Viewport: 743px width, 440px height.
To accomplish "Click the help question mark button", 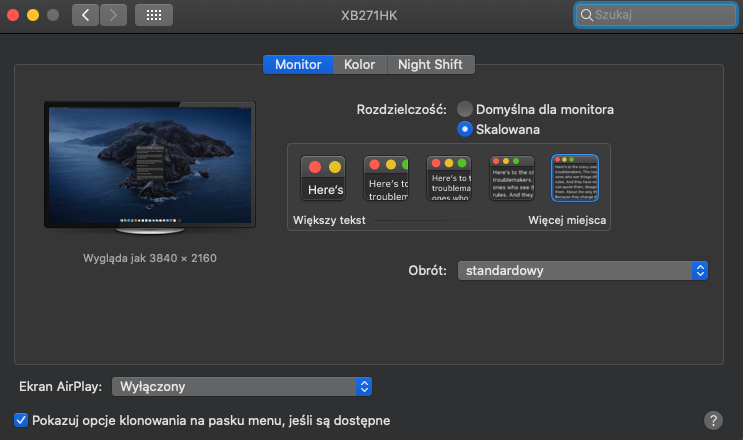I will 713,420.
